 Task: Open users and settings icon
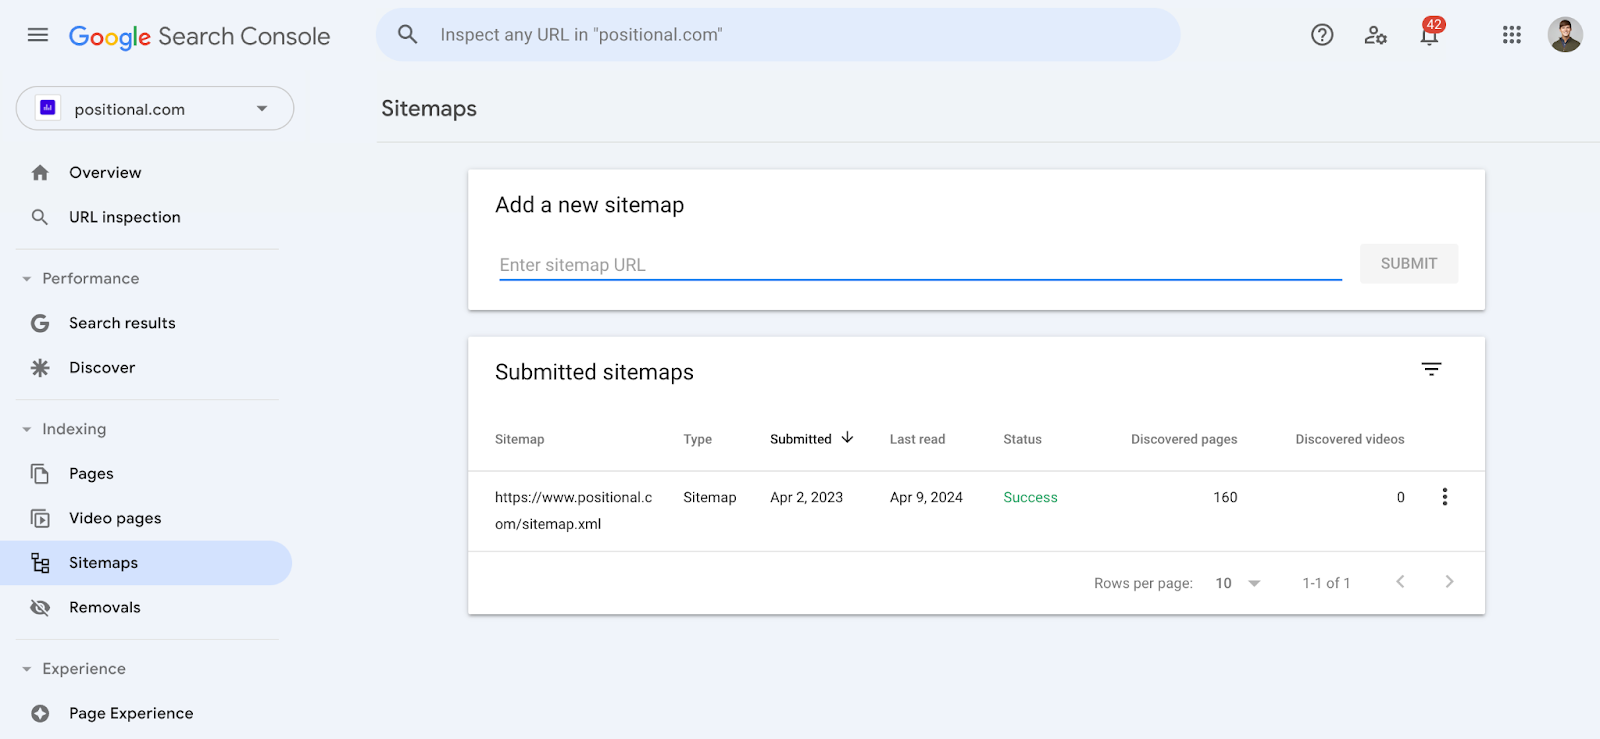1376,35
